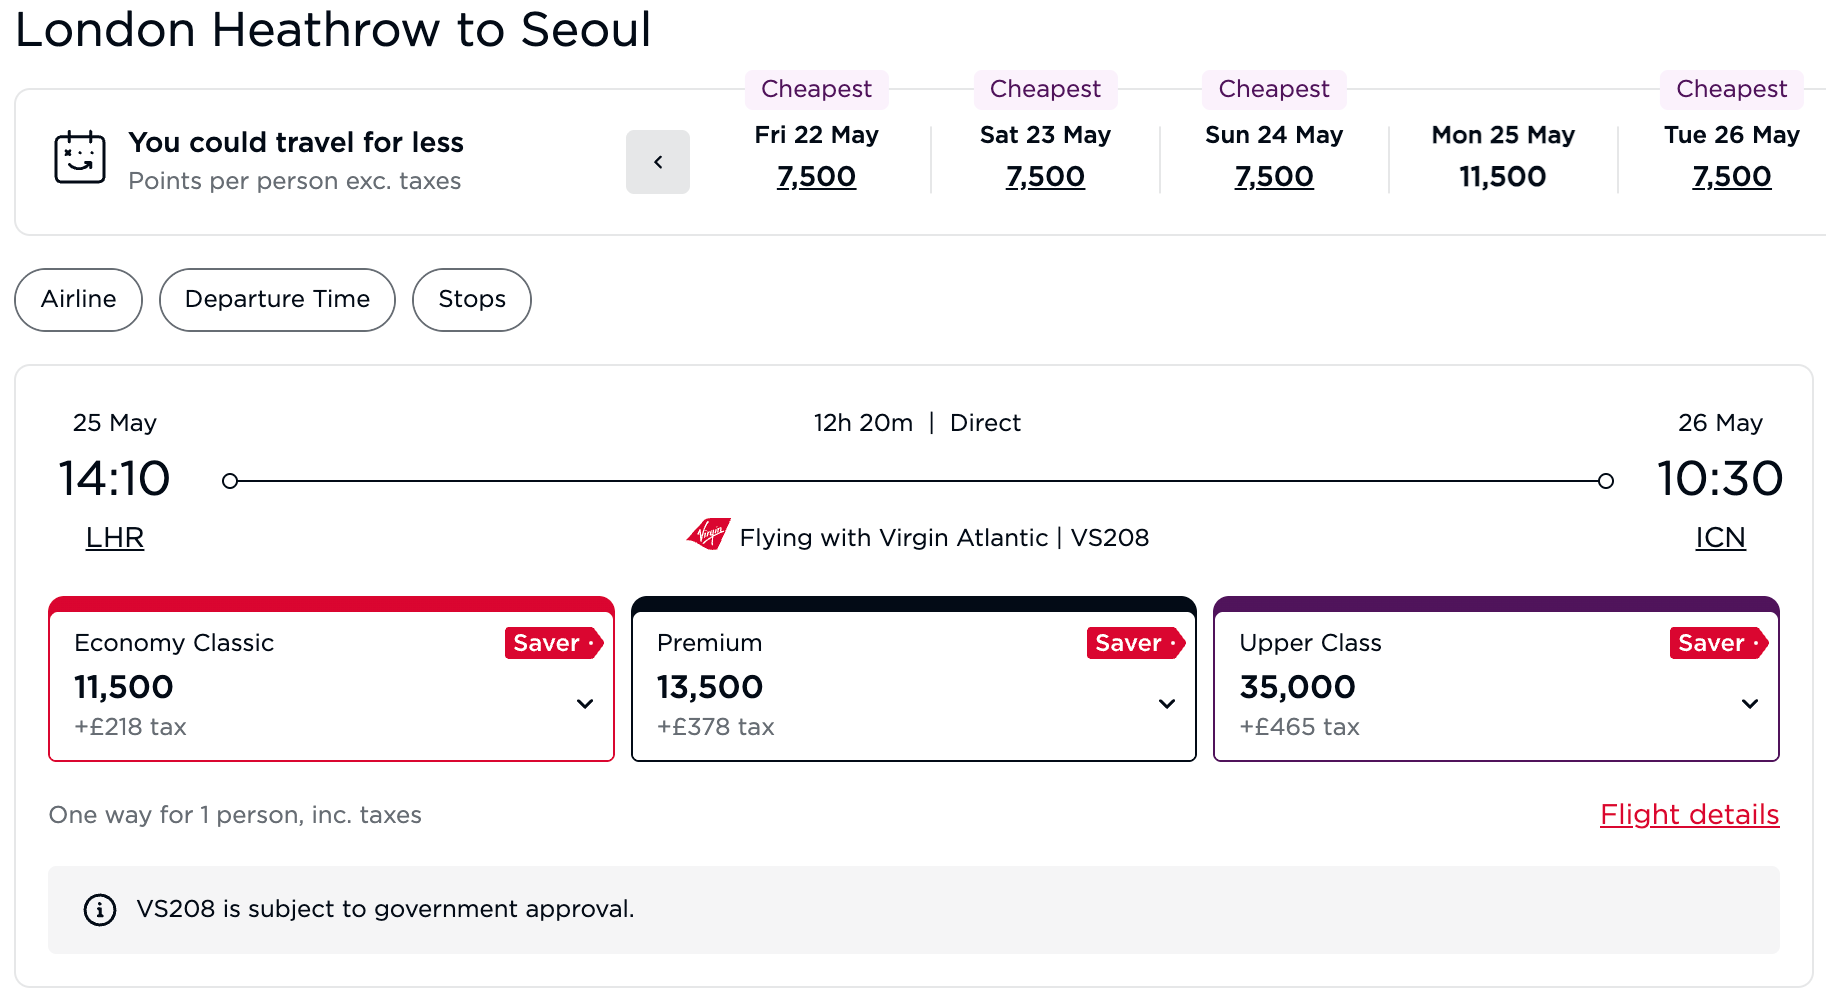Screen dimensions: 1826x1002
Task: Open the Stops filter
Action: click(x=472, y=299)
